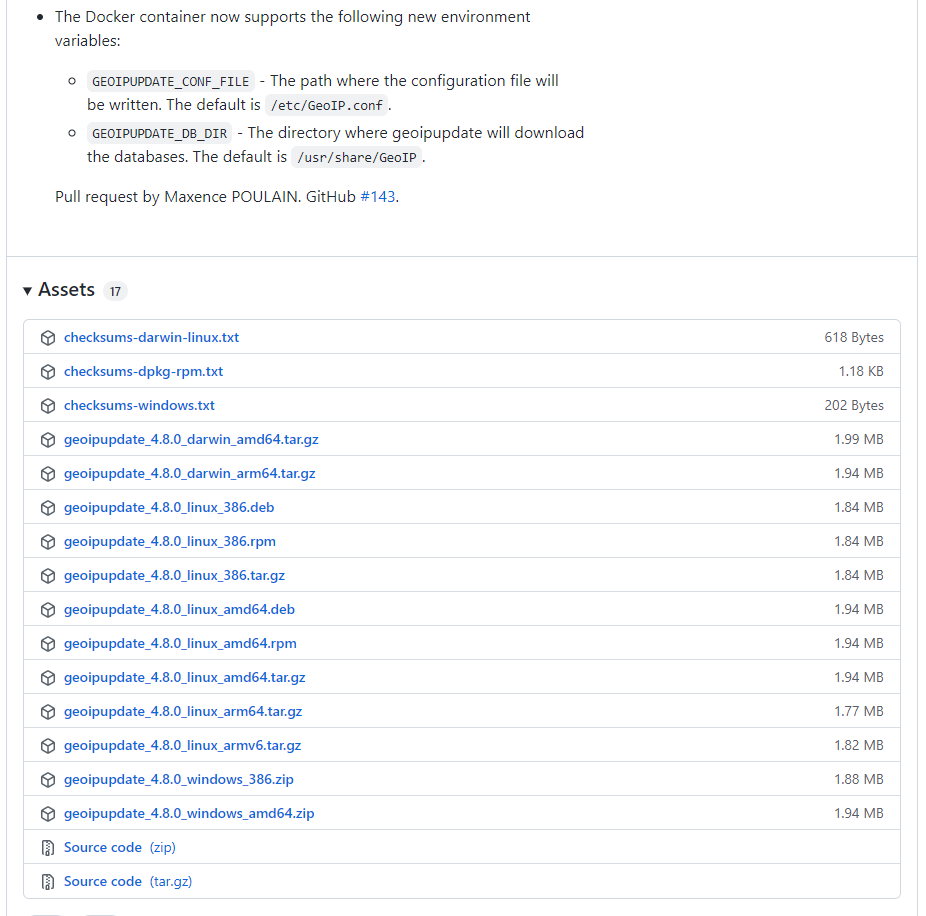Download geoipupdate_4.8.0_linux_amd64.rpm
The height and width of the screenshot is (916, 926).
click(x=180, y=643)
